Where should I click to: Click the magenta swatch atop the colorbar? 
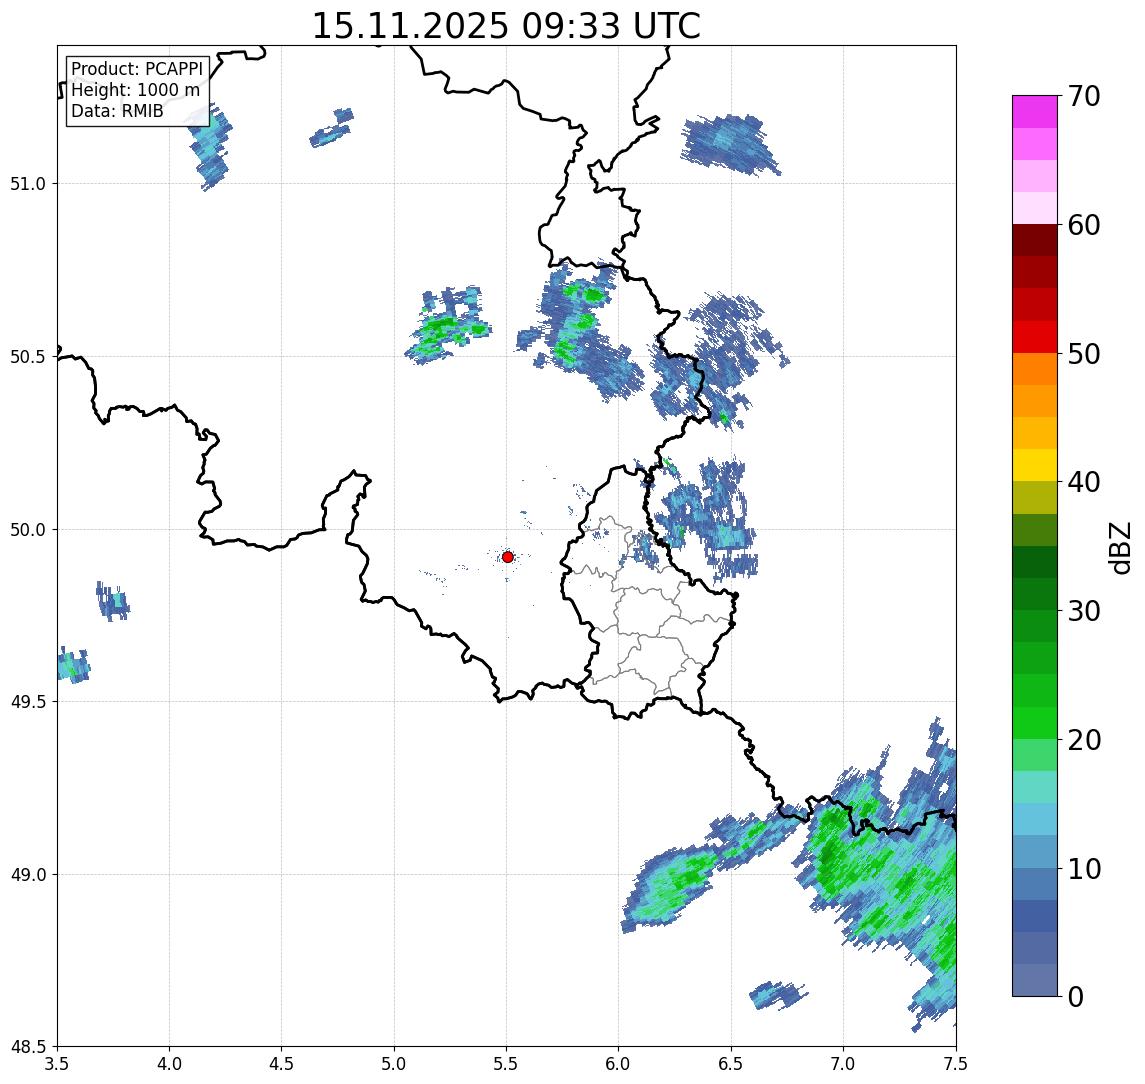click(x=1035, y=112)
